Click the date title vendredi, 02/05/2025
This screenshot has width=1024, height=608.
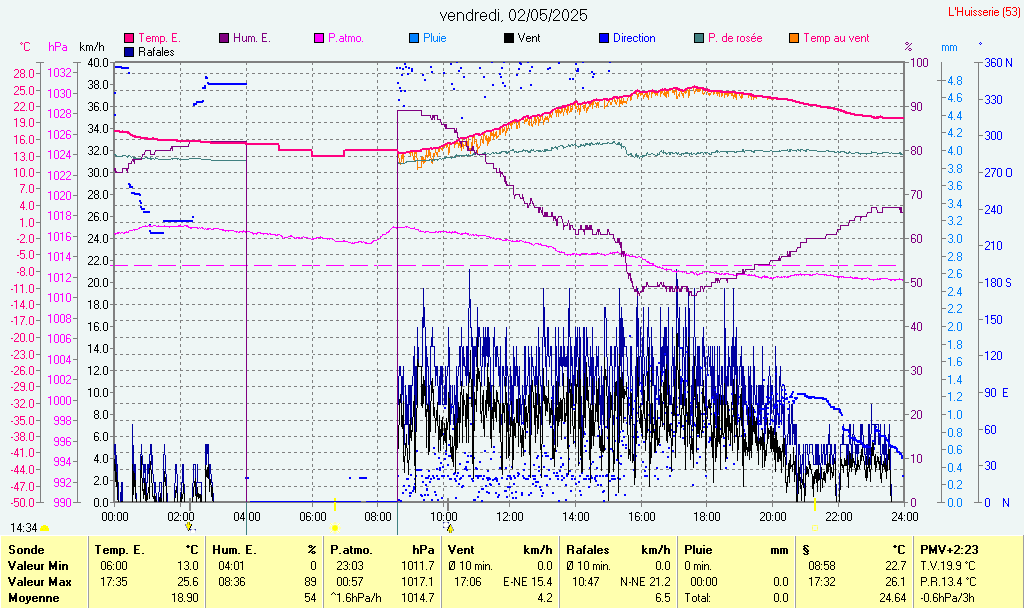pos(513,15)
